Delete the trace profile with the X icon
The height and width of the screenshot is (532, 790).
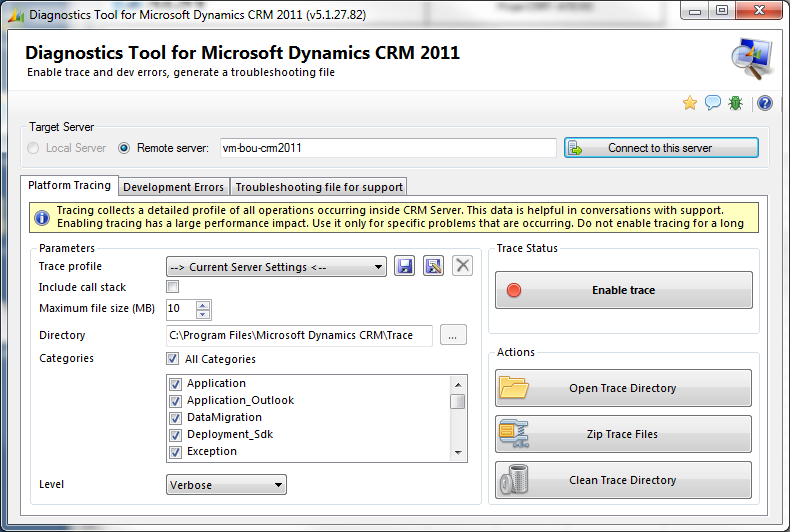(x=463, y=265)
